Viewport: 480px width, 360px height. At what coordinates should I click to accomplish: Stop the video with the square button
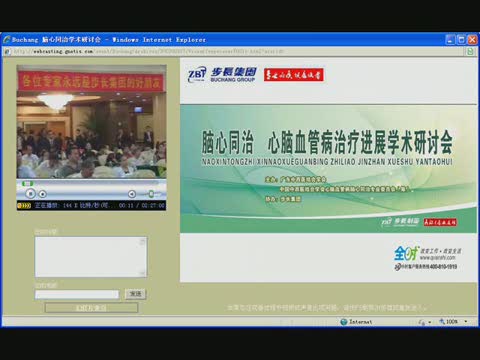pyautogui.click(x=30, y=193)
